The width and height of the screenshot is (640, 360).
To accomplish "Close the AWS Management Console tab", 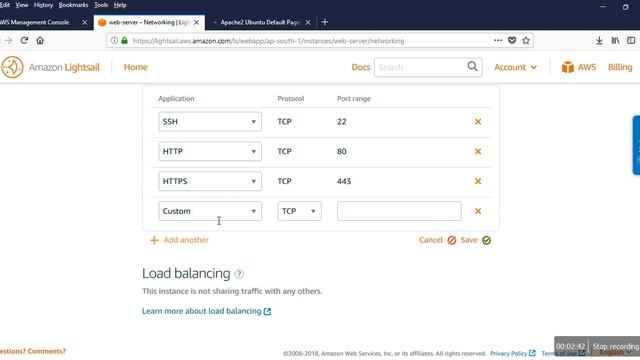I will [84, 22].
